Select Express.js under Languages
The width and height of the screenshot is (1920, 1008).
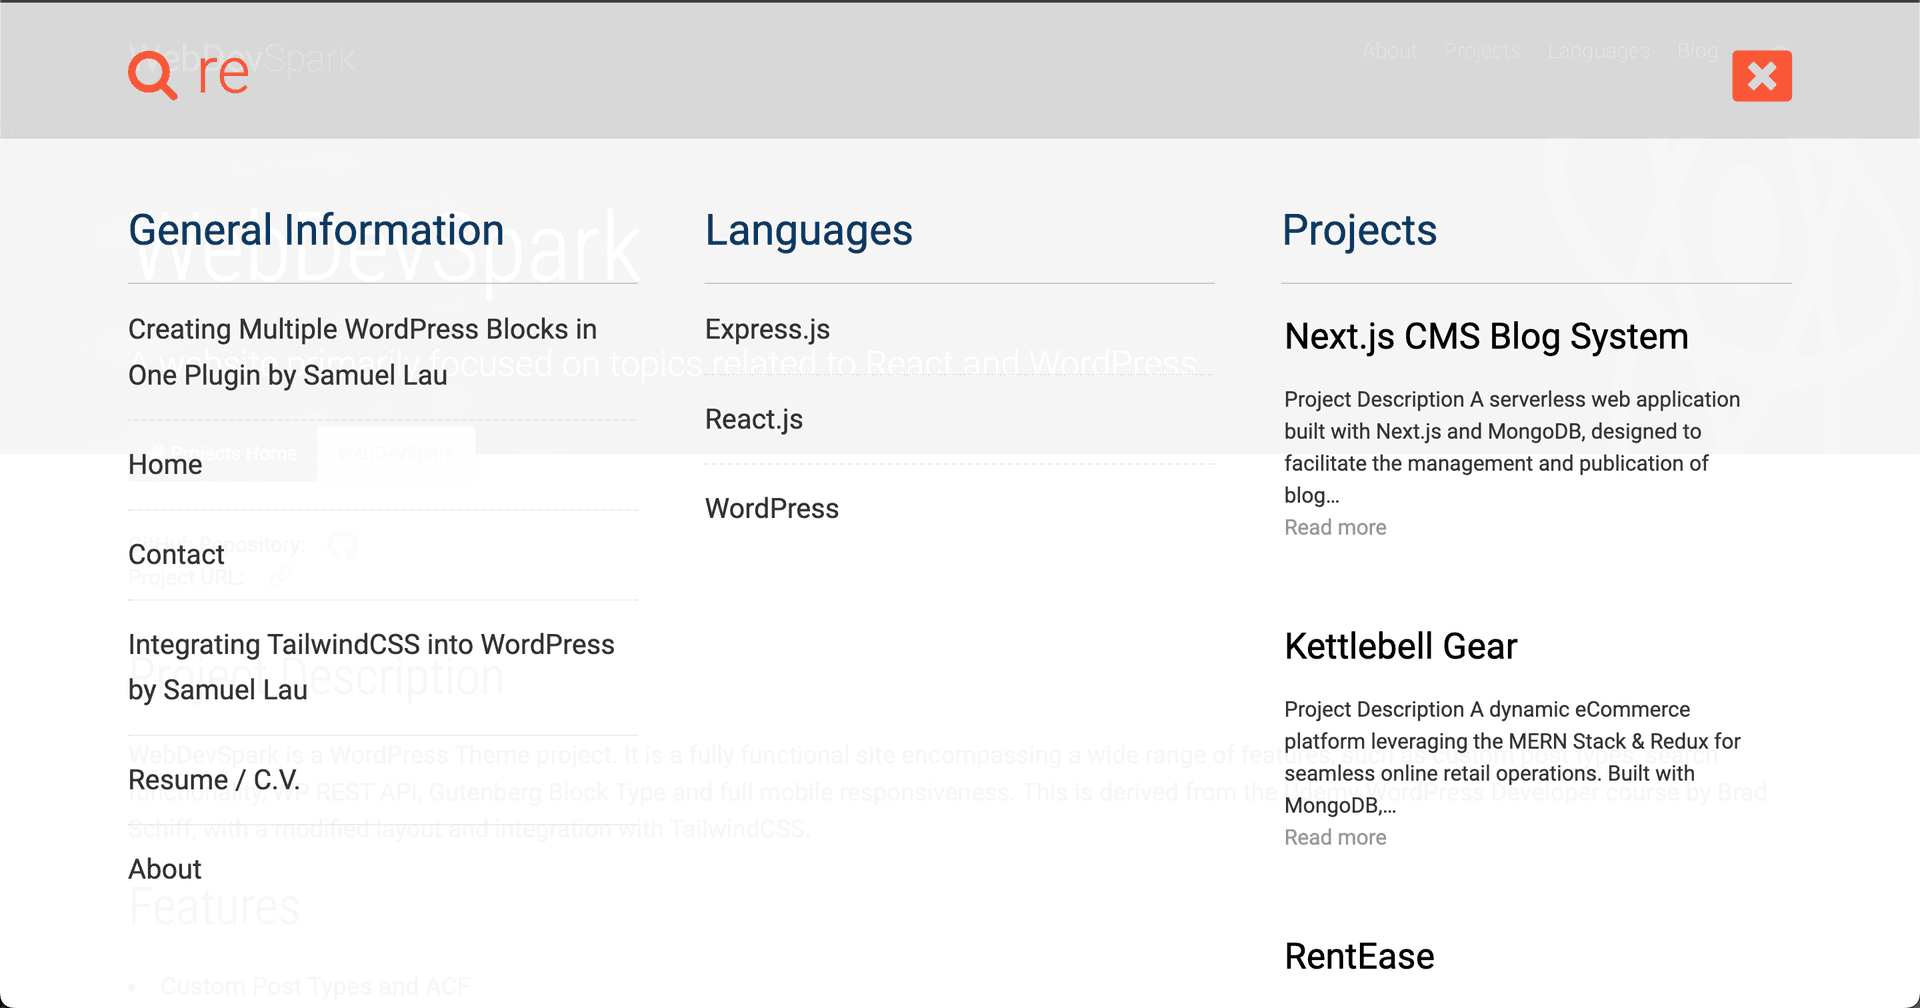767,329
